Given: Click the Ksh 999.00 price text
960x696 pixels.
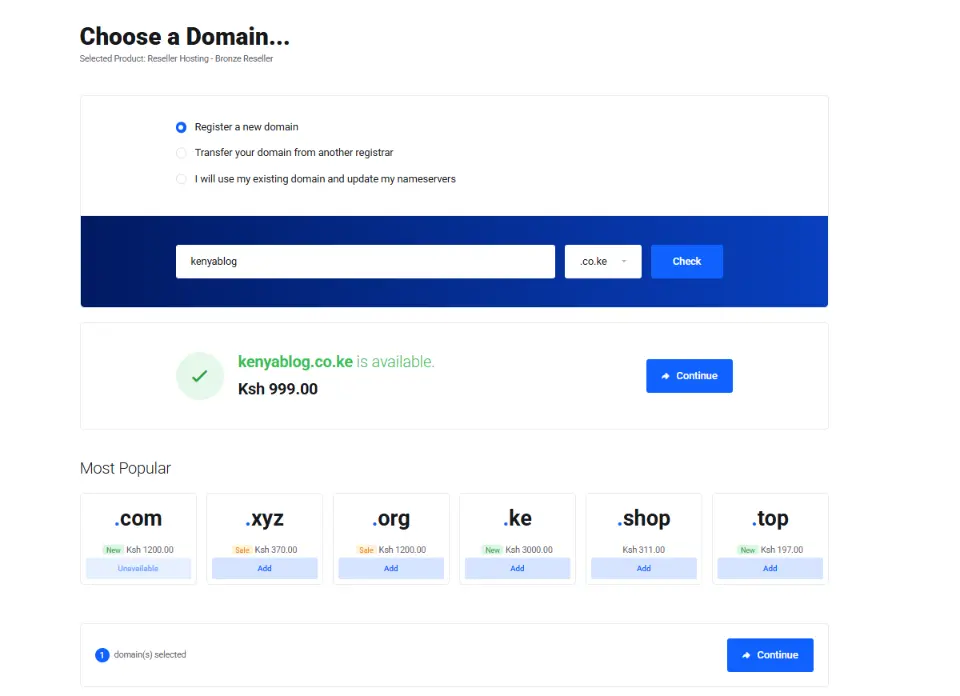Looking at the screenshot, I should pyautogui.click(x=278, y=389).
